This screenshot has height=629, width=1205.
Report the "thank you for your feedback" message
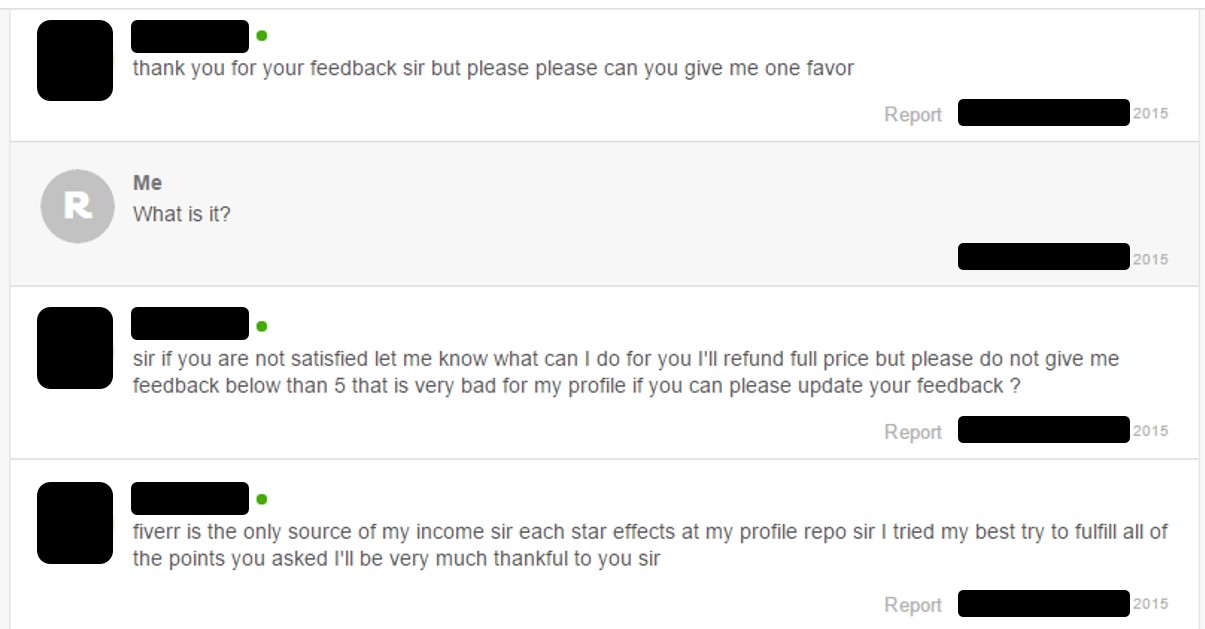click(x=912, y=115)
